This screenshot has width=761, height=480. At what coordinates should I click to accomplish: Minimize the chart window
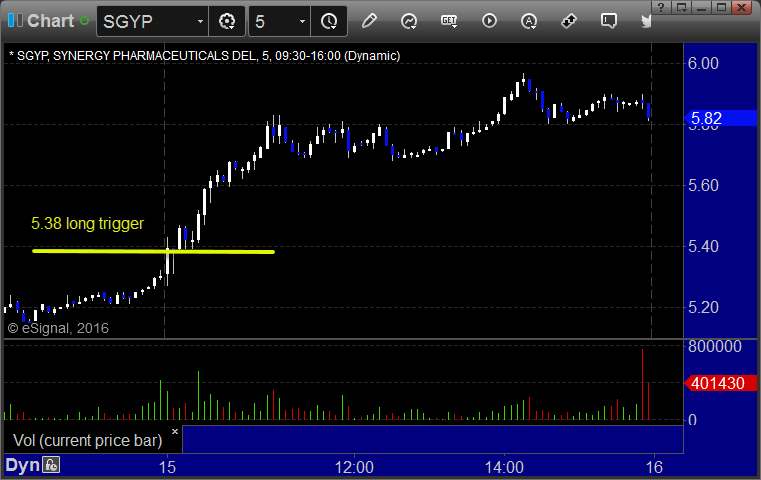click(701, 8)
